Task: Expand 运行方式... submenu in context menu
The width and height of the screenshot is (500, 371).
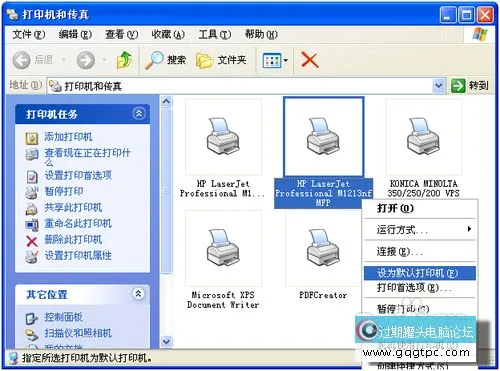Action: tap(420, 229)
